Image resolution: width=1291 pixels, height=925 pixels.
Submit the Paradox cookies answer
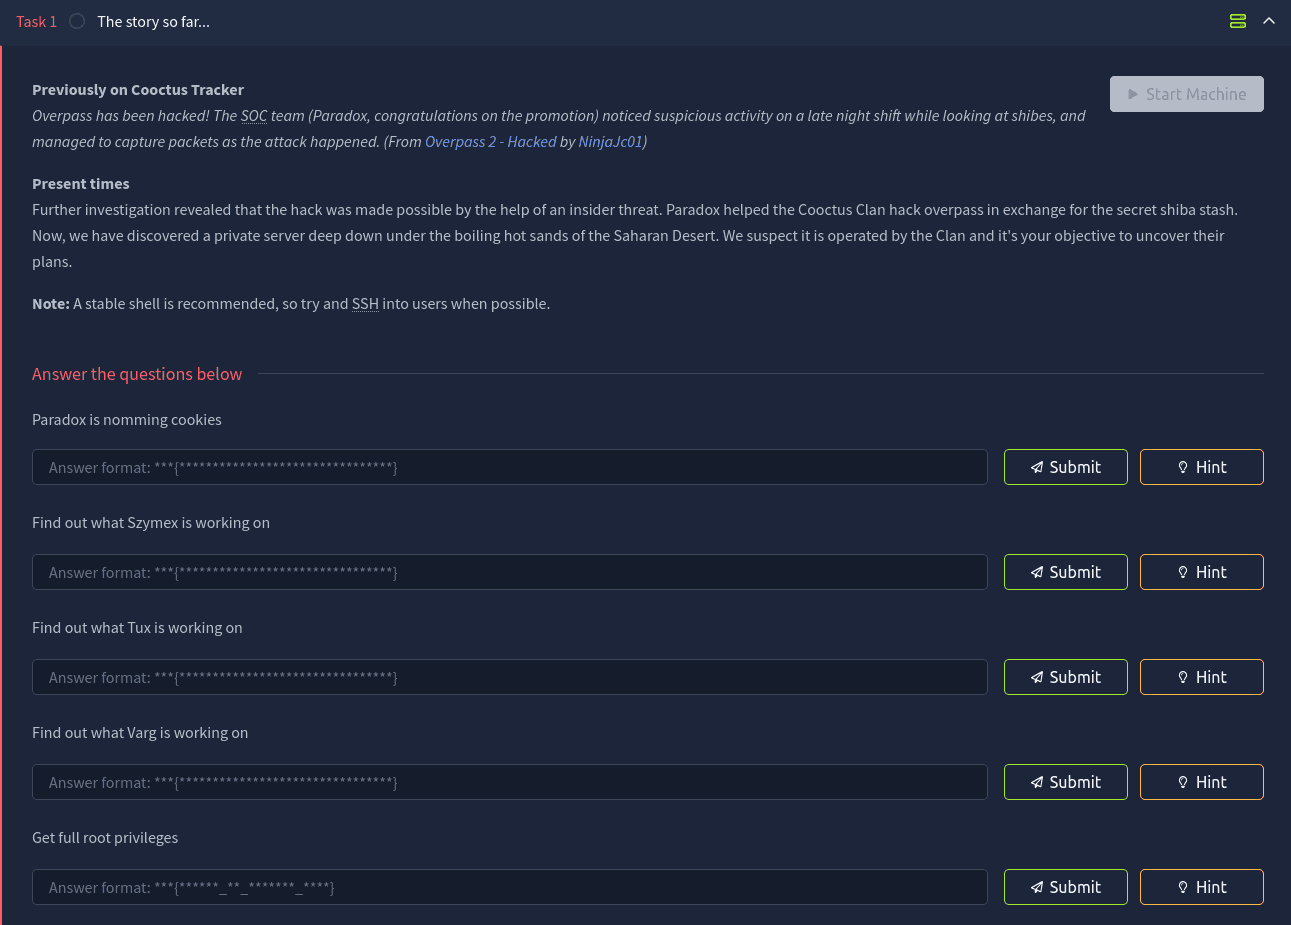point(1065,467)
